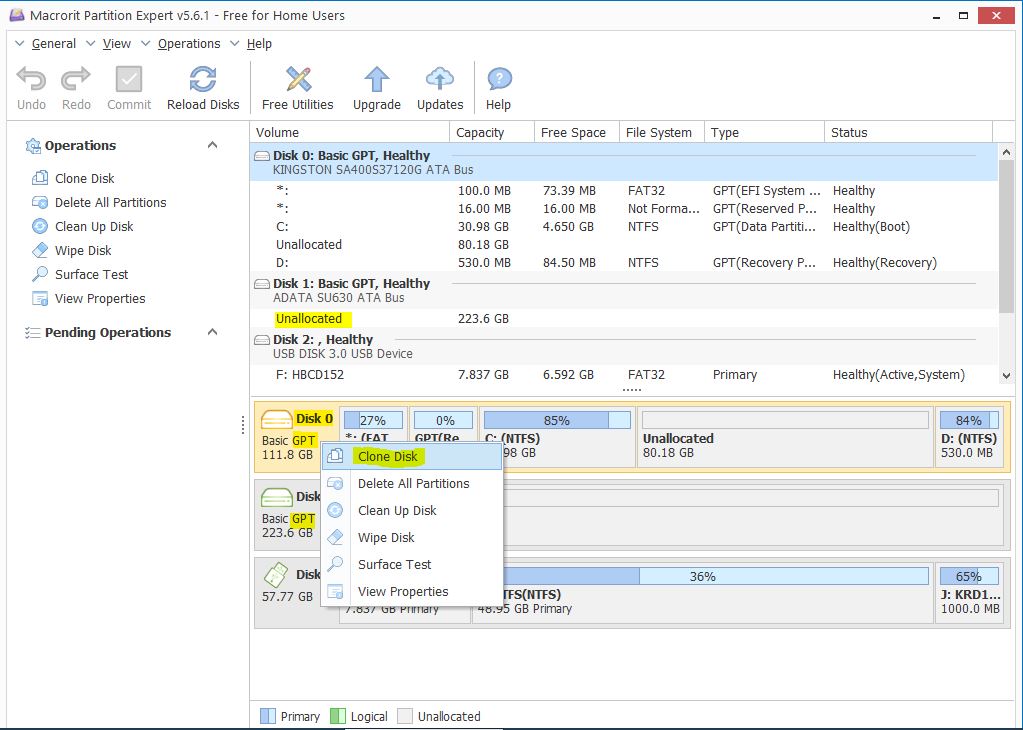Select the Unallocated row under Disk 1
This screenshot has width=1023, height=730.
pos(309,319)
